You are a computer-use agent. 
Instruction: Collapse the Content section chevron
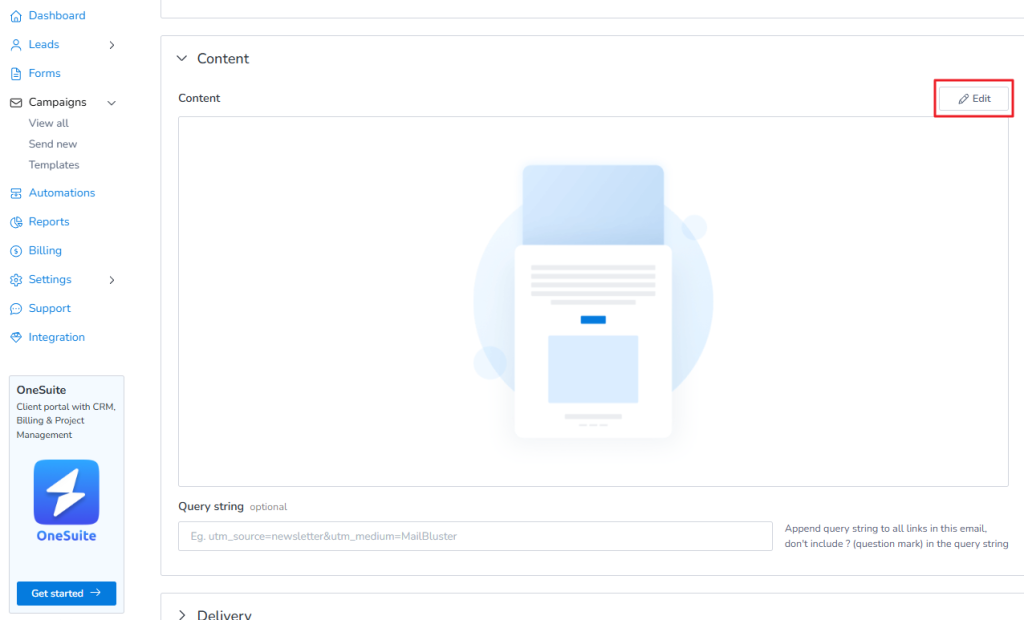(182, 58)
